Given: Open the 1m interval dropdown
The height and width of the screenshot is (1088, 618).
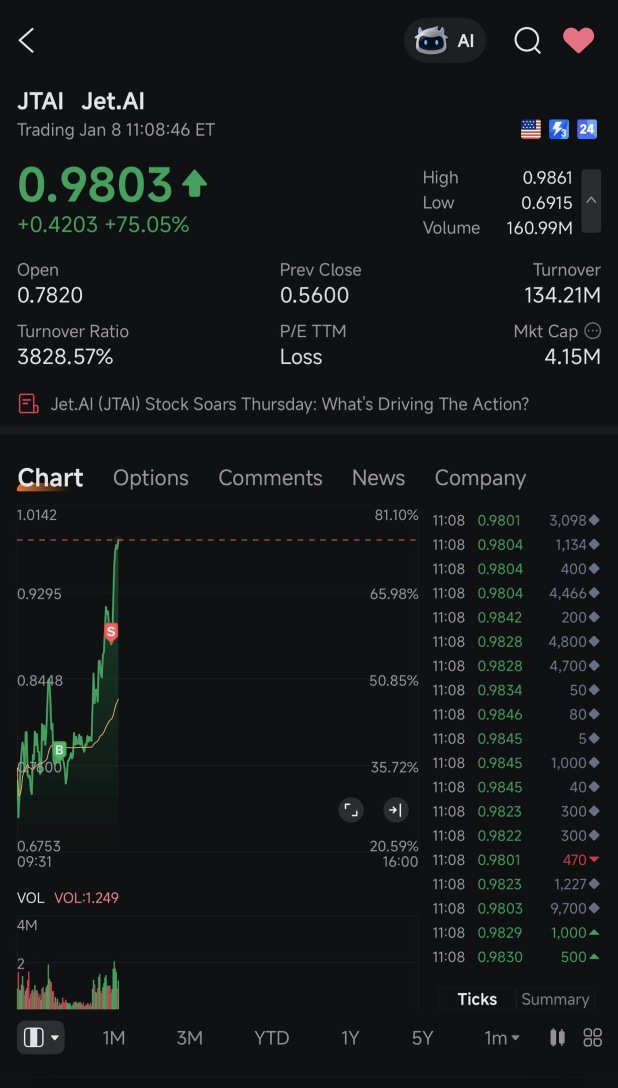Looking at the screenshot, I should (x=501, y=1038).
